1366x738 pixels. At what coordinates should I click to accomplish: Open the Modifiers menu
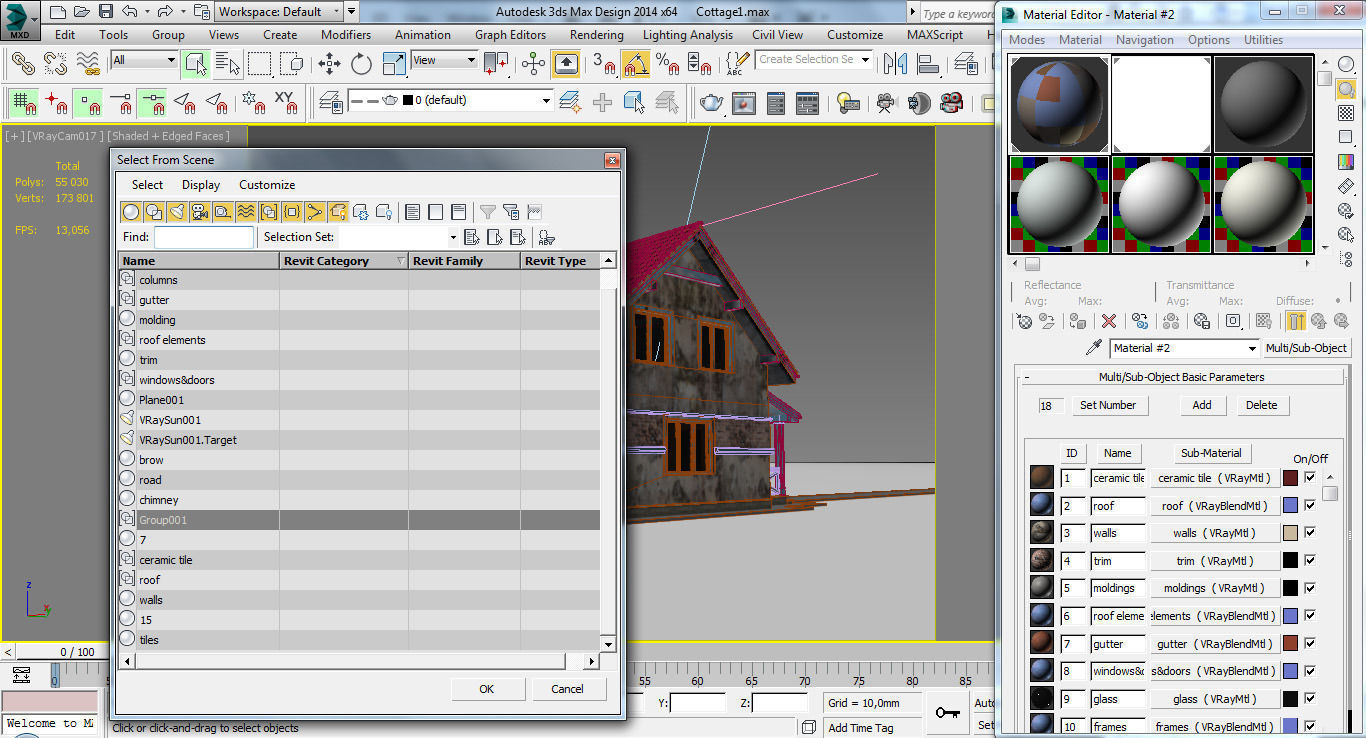click(x=346, y=34)
